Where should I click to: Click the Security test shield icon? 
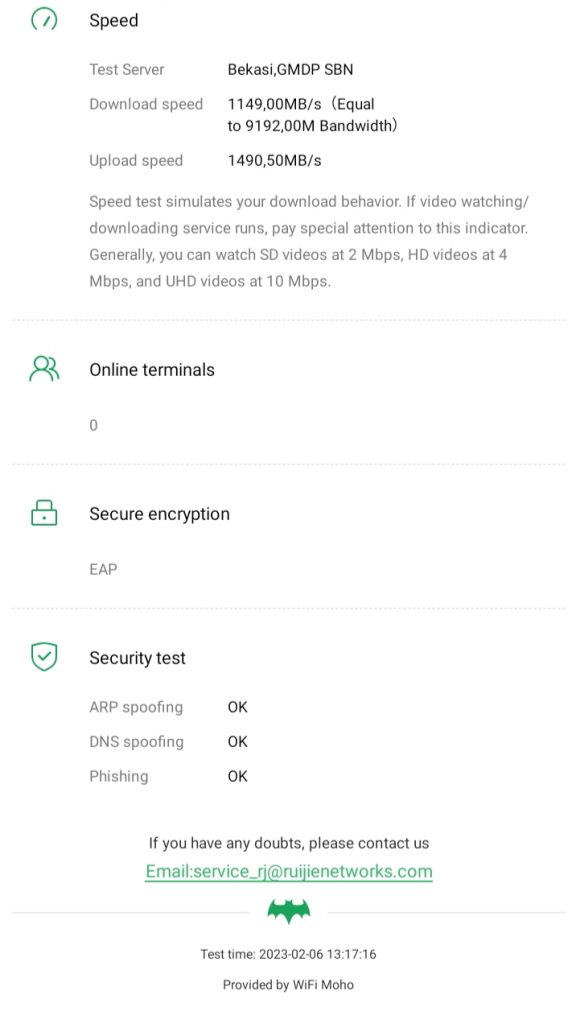[44, 657]
